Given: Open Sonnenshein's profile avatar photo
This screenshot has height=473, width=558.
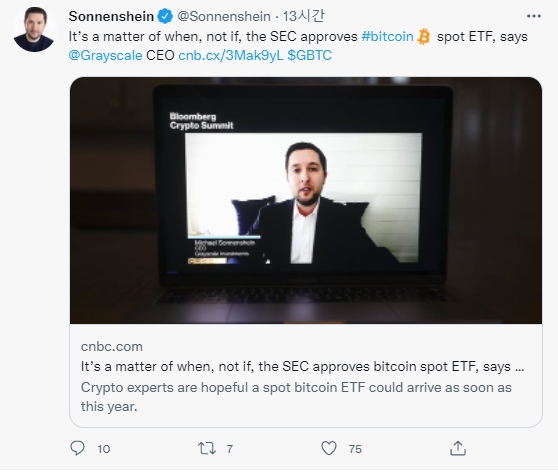Looking at the screenshot, I should tap(34, 29).
